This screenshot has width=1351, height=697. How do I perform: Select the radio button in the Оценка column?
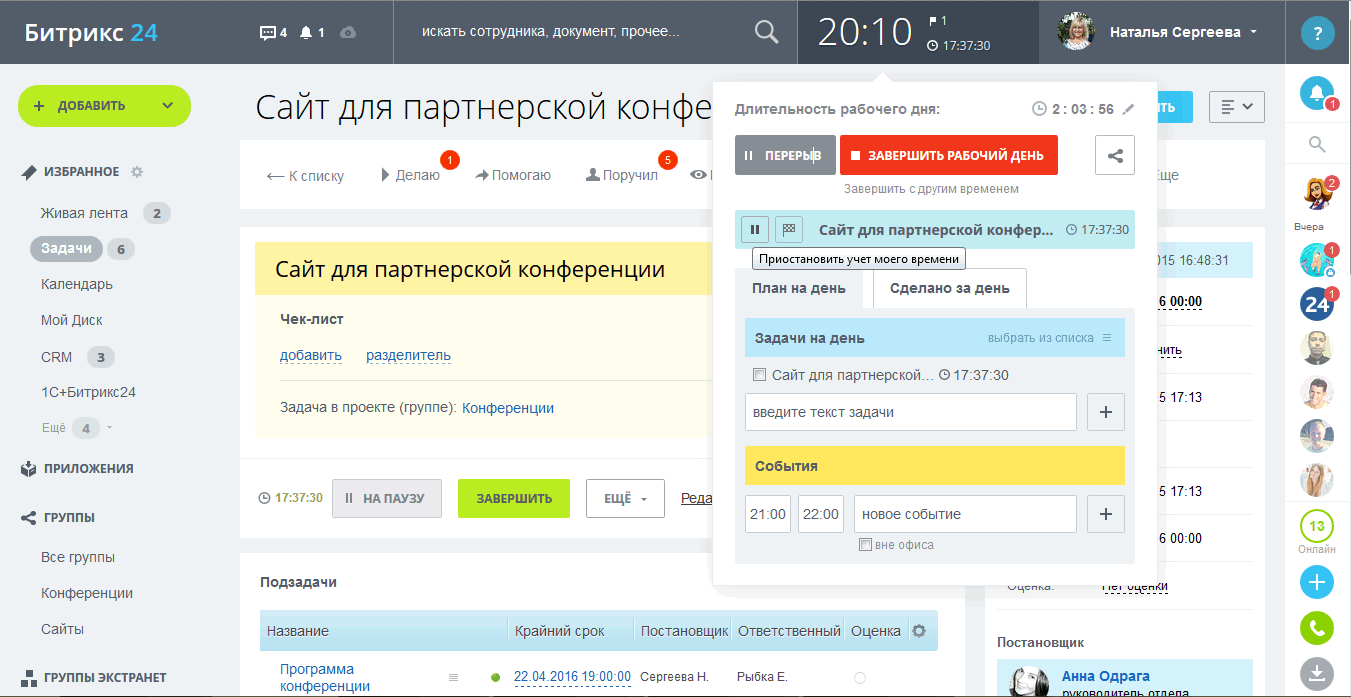pos(860,678)
